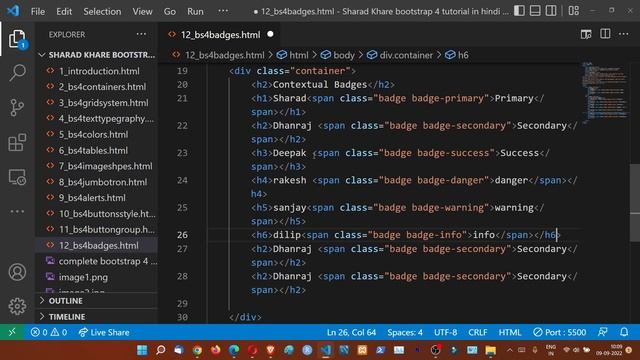Open 8_bs4jumbotron.html file
Screen dimensions: 640x360
103,182
